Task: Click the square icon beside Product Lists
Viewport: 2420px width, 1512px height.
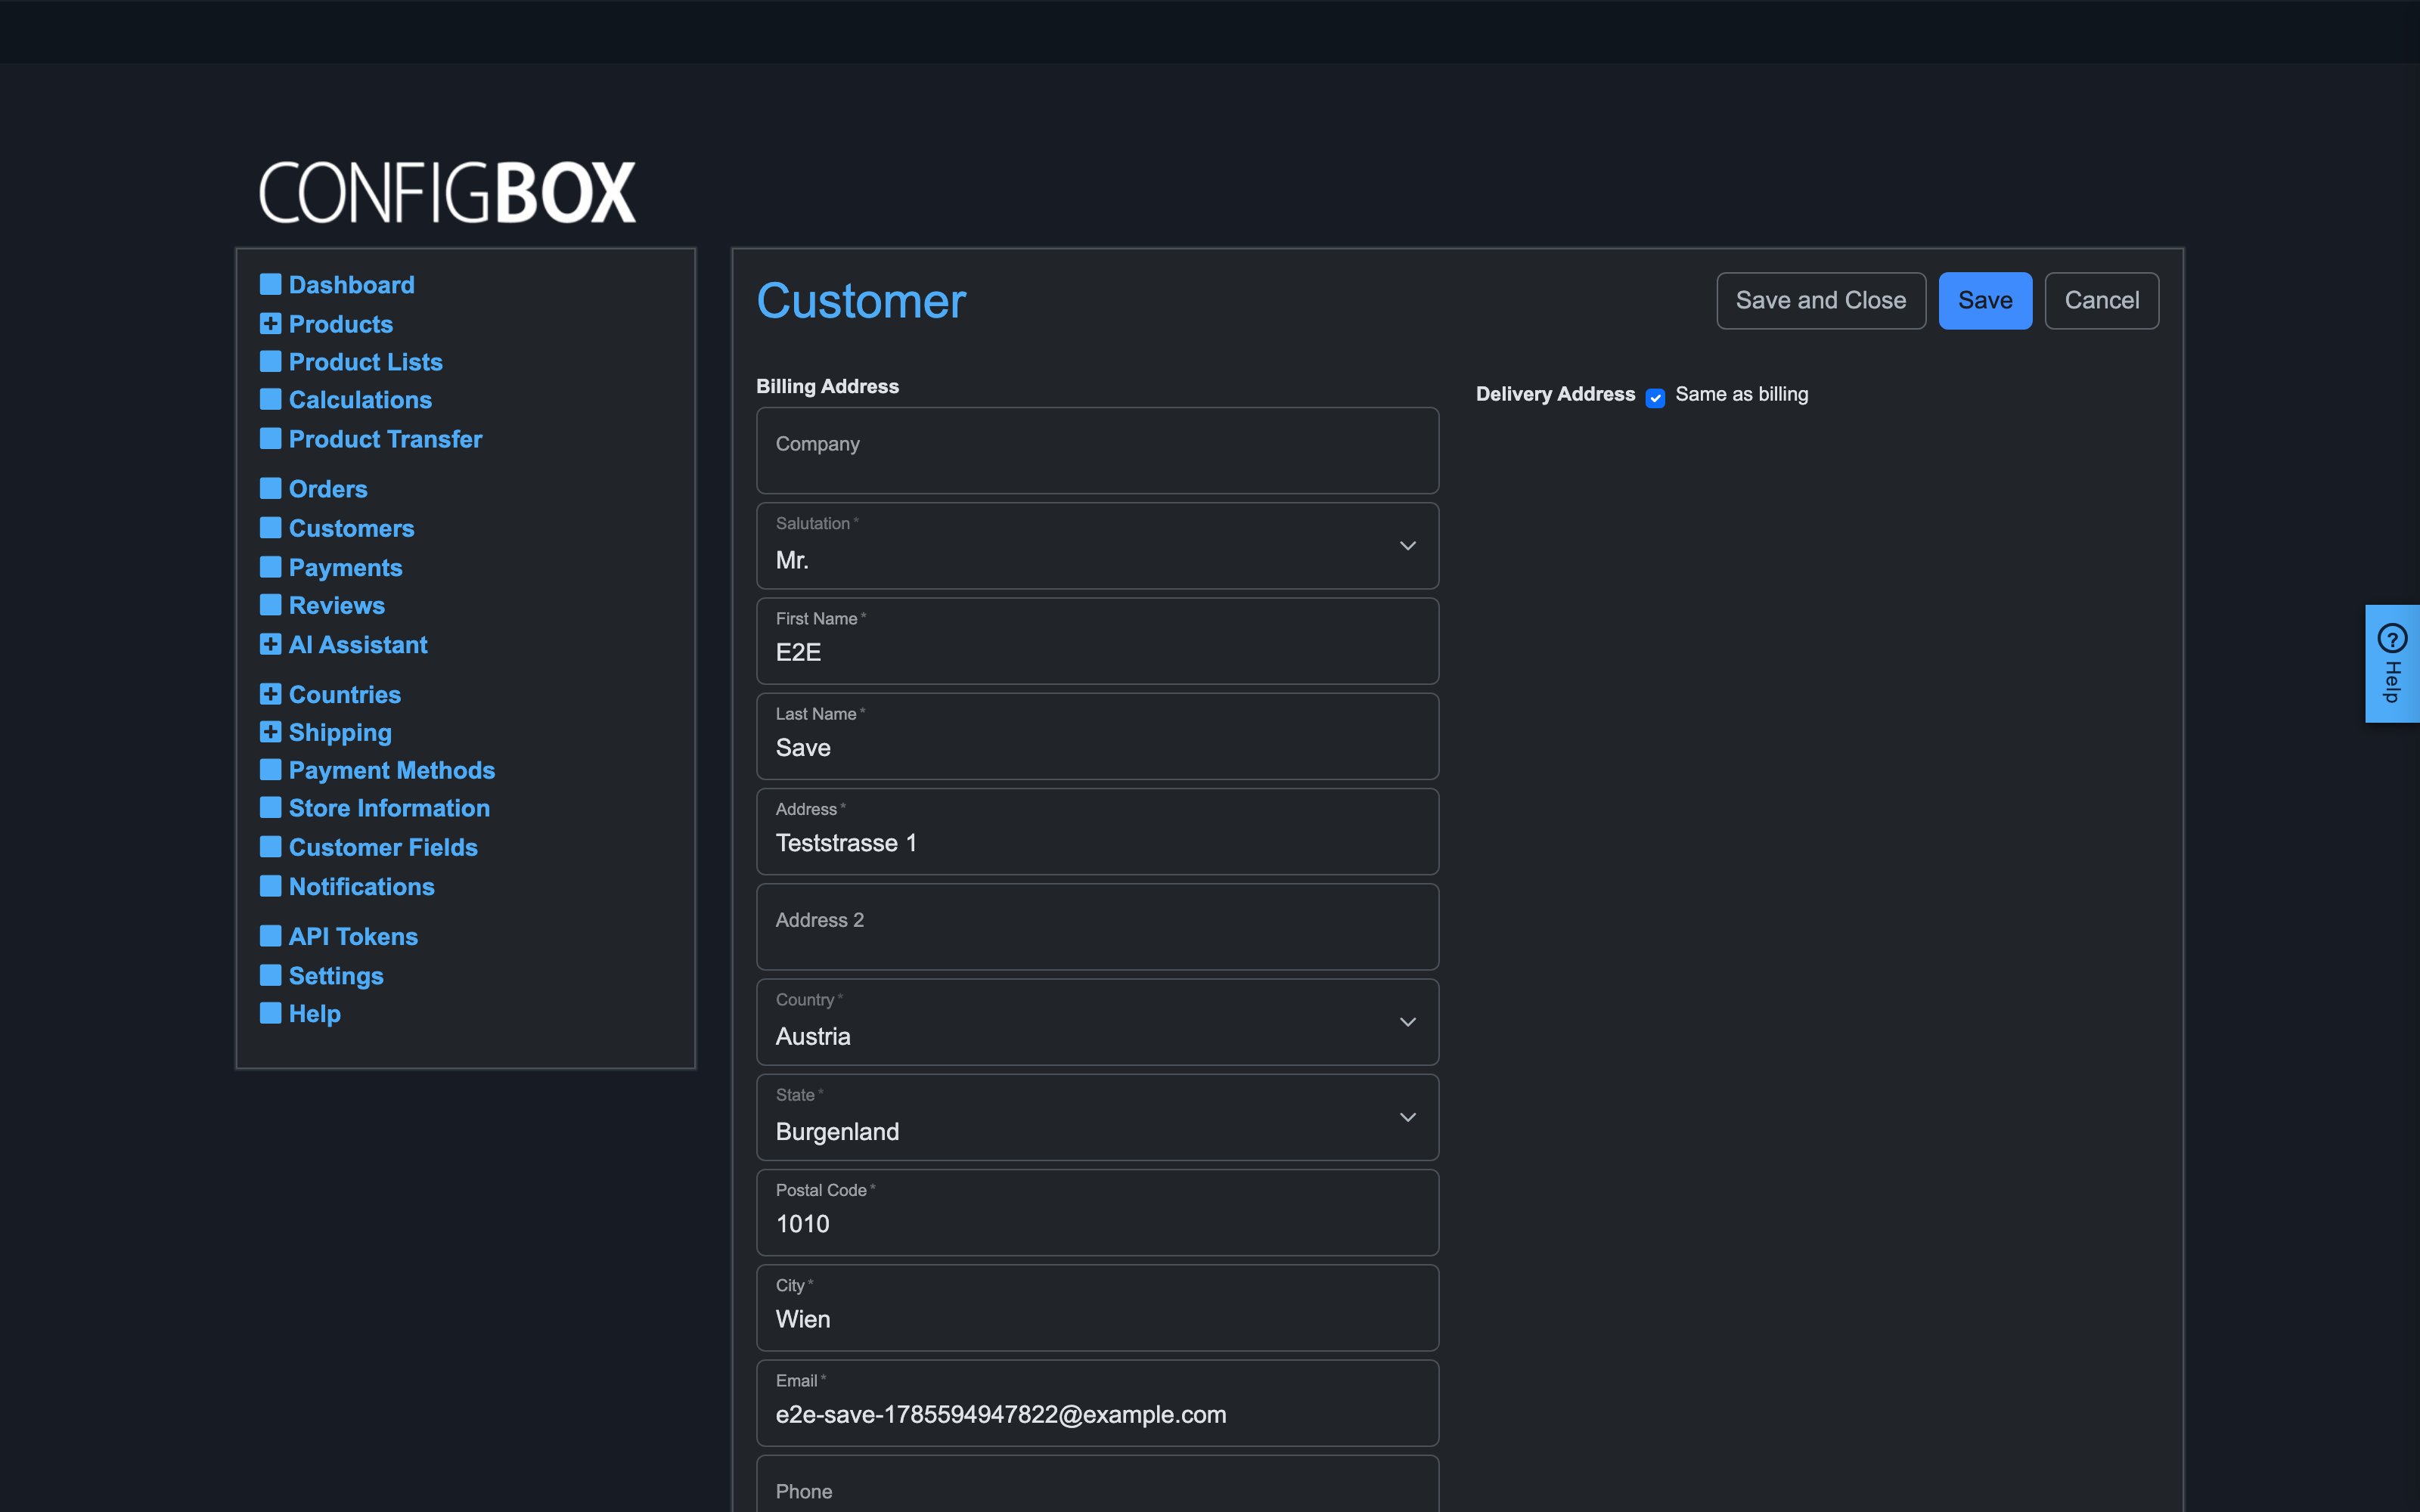Action: point(270,361)
